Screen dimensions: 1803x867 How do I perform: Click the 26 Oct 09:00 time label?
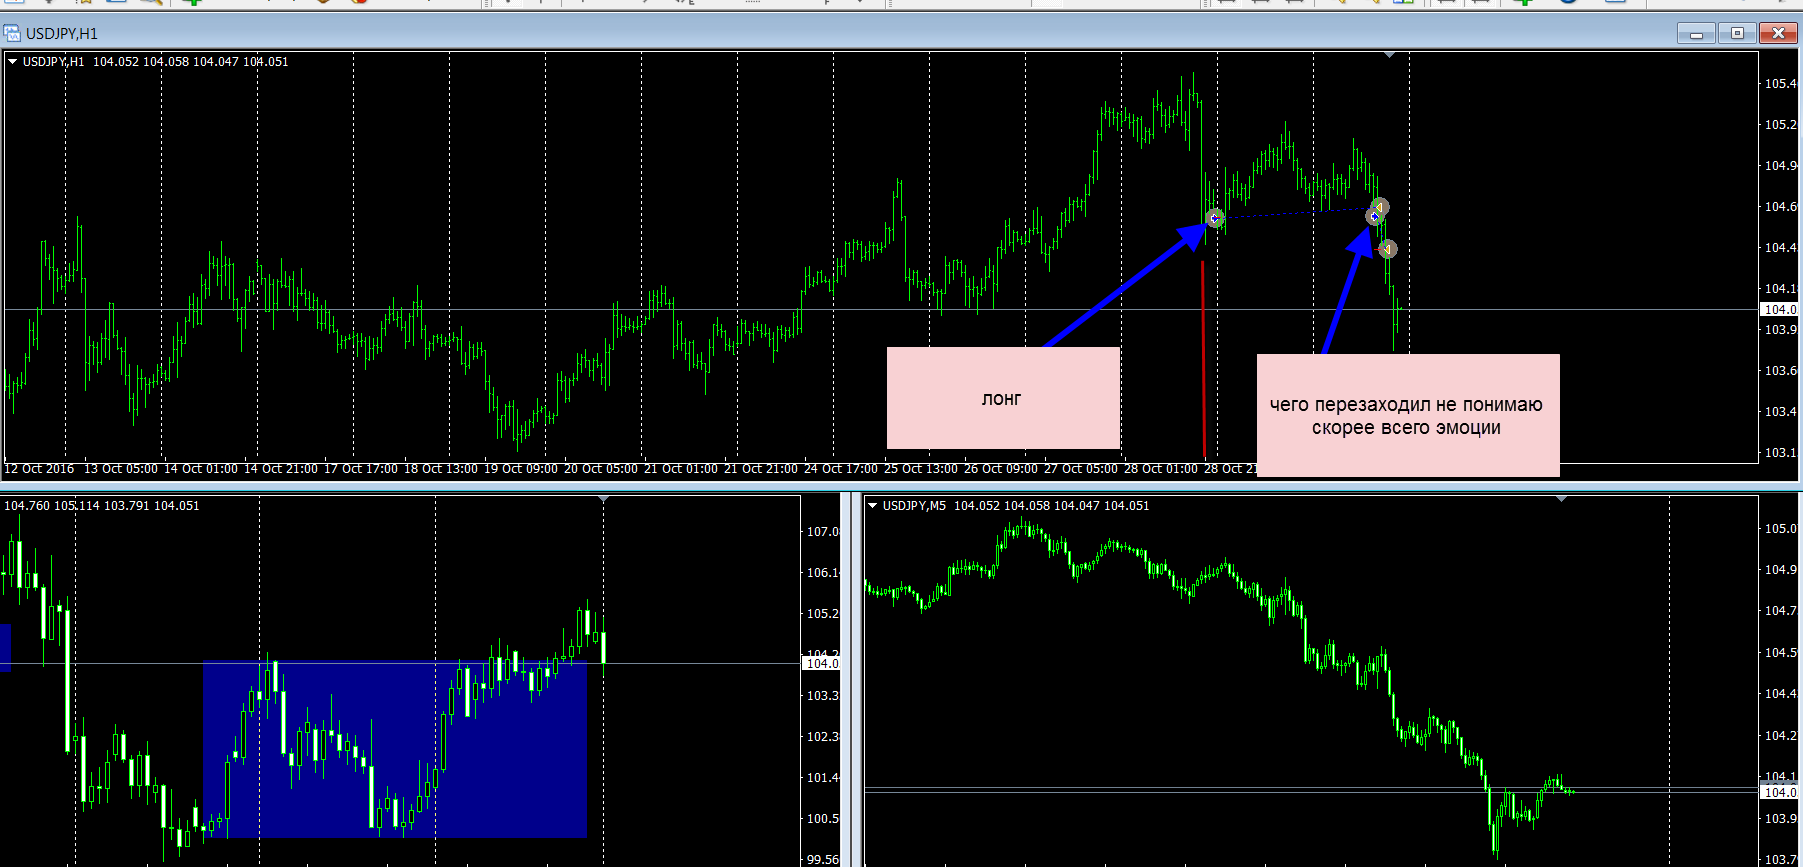point(1001,468)
